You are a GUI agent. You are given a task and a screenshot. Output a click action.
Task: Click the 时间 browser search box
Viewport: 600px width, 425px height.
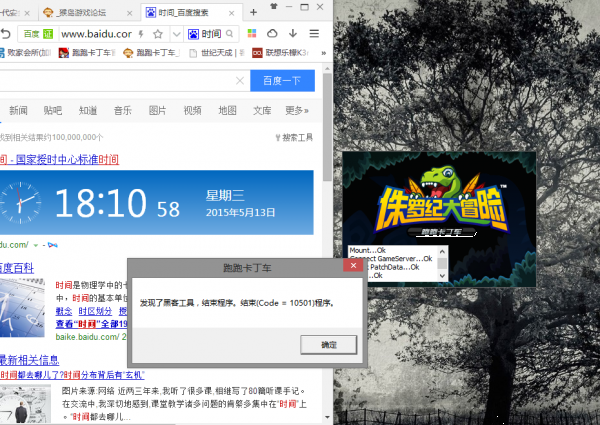(212, 34)
